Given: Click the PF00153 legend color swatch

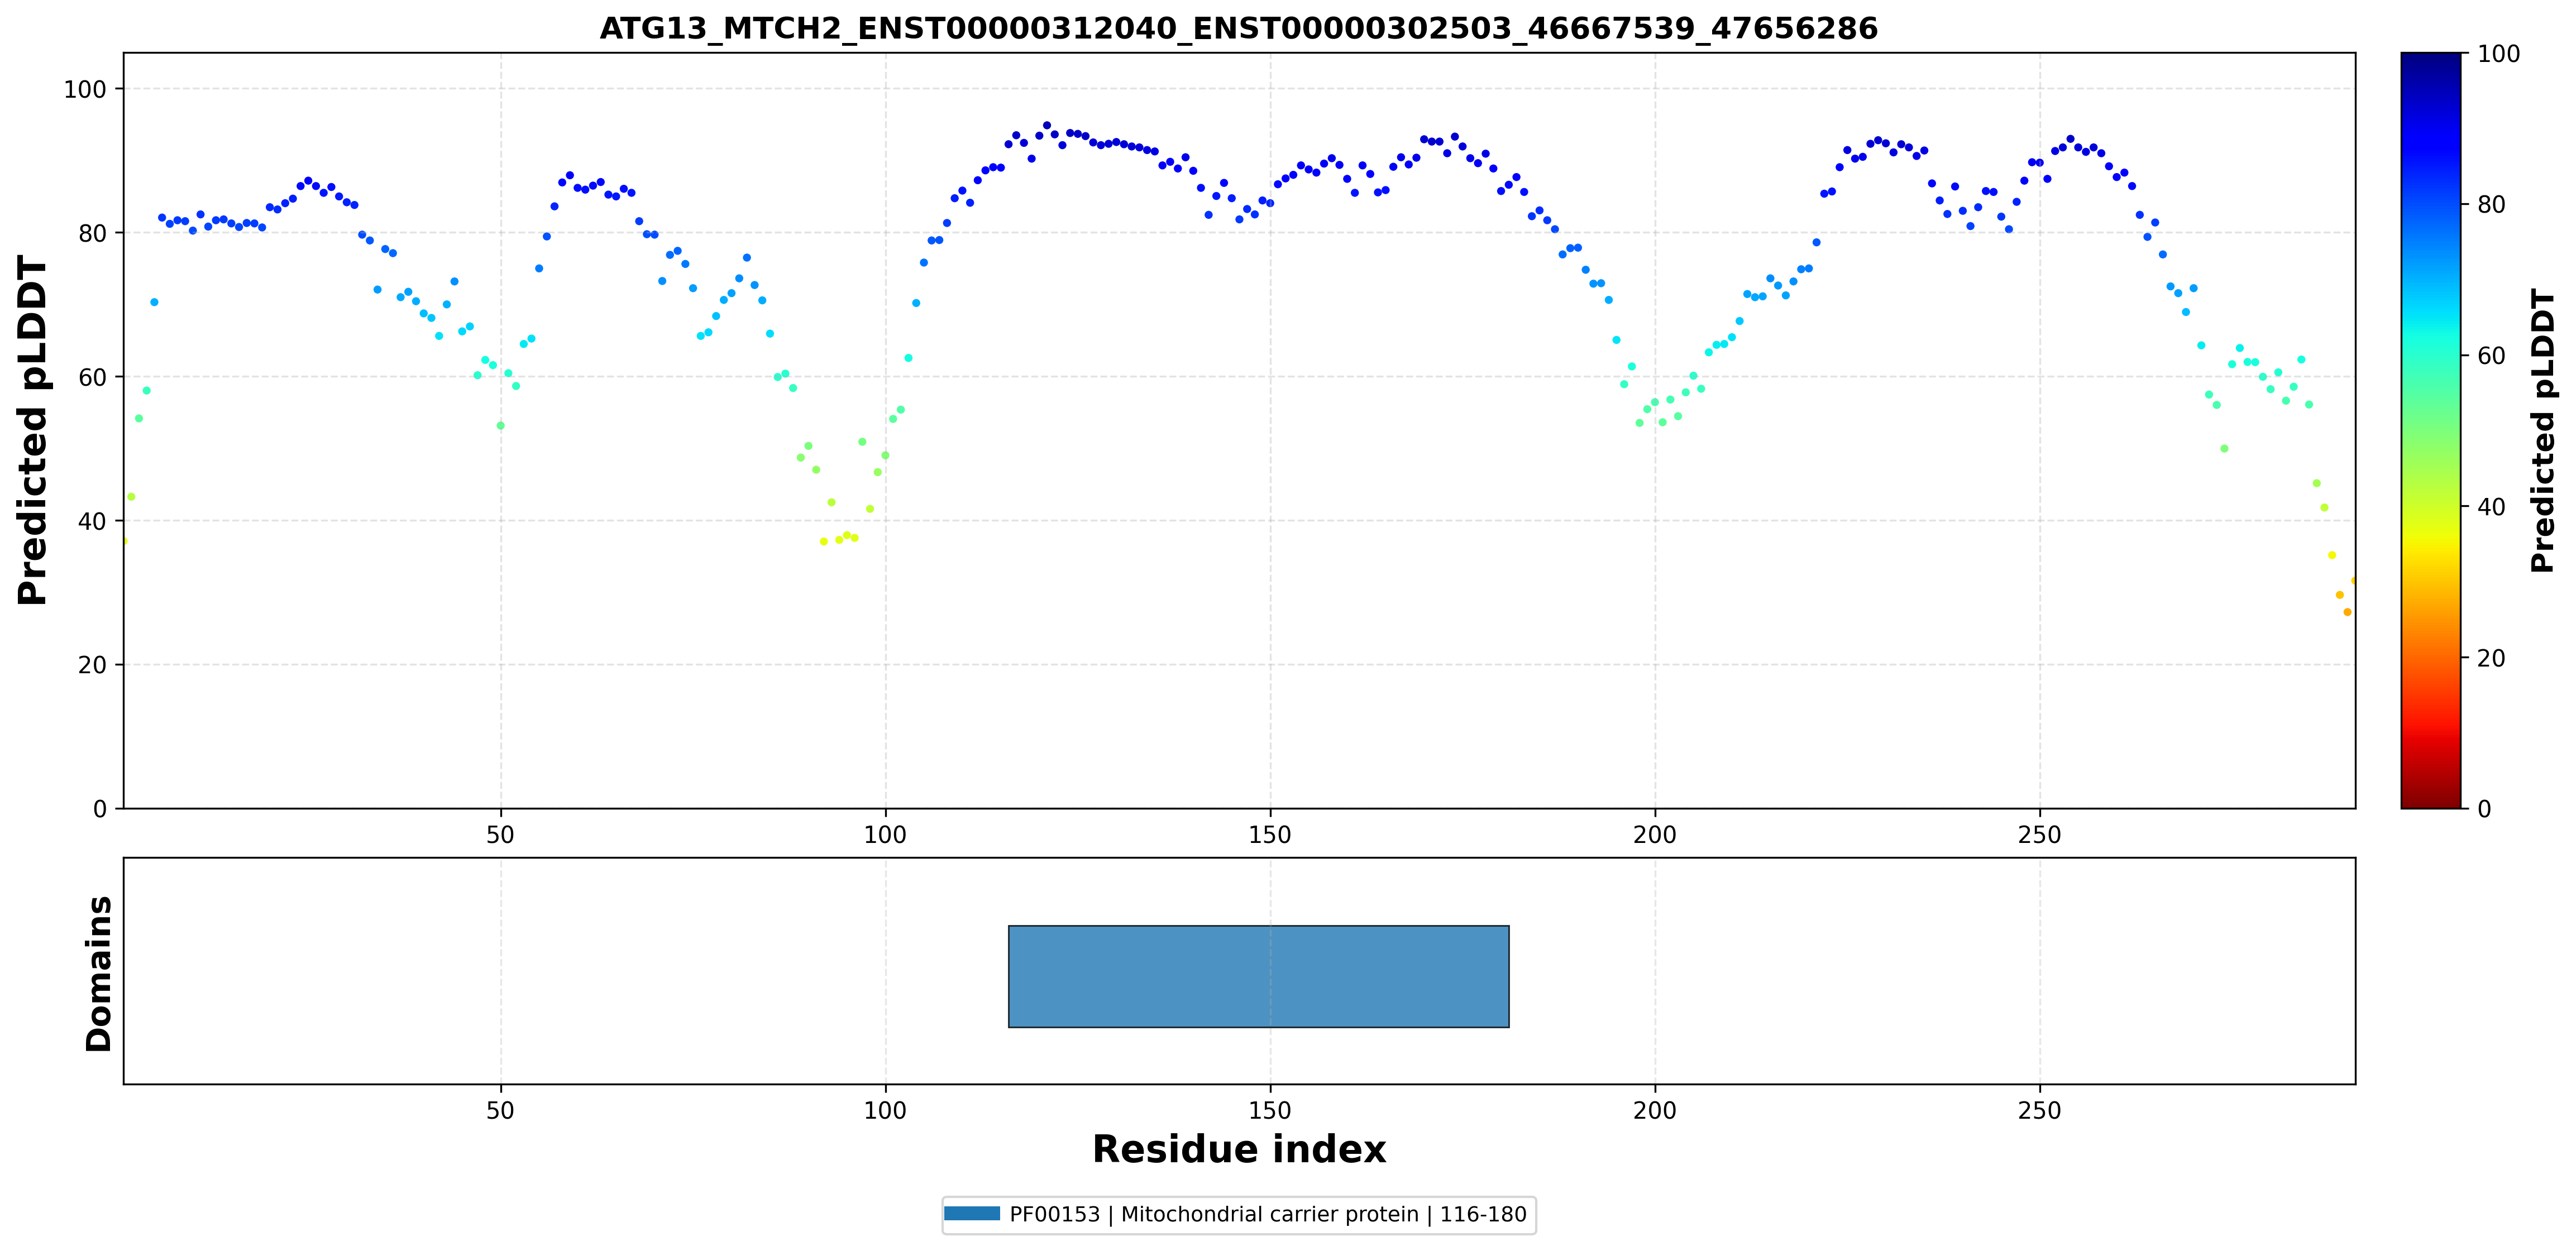Looking at the screenshot, I should [x=972, y=1213].
